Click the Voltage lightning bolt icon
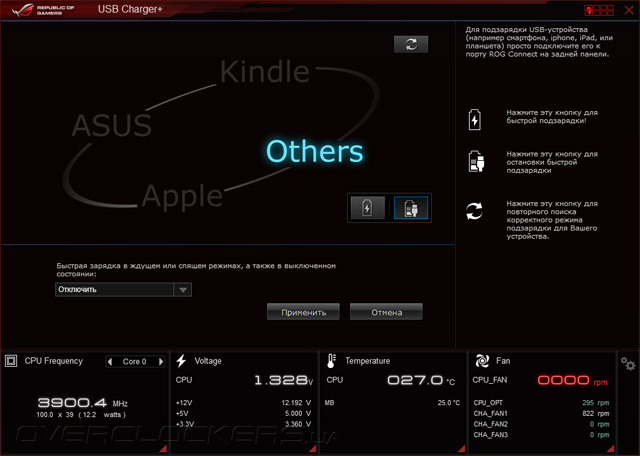Viewport: 640px width, 456px height. click(x=181, y=361)
